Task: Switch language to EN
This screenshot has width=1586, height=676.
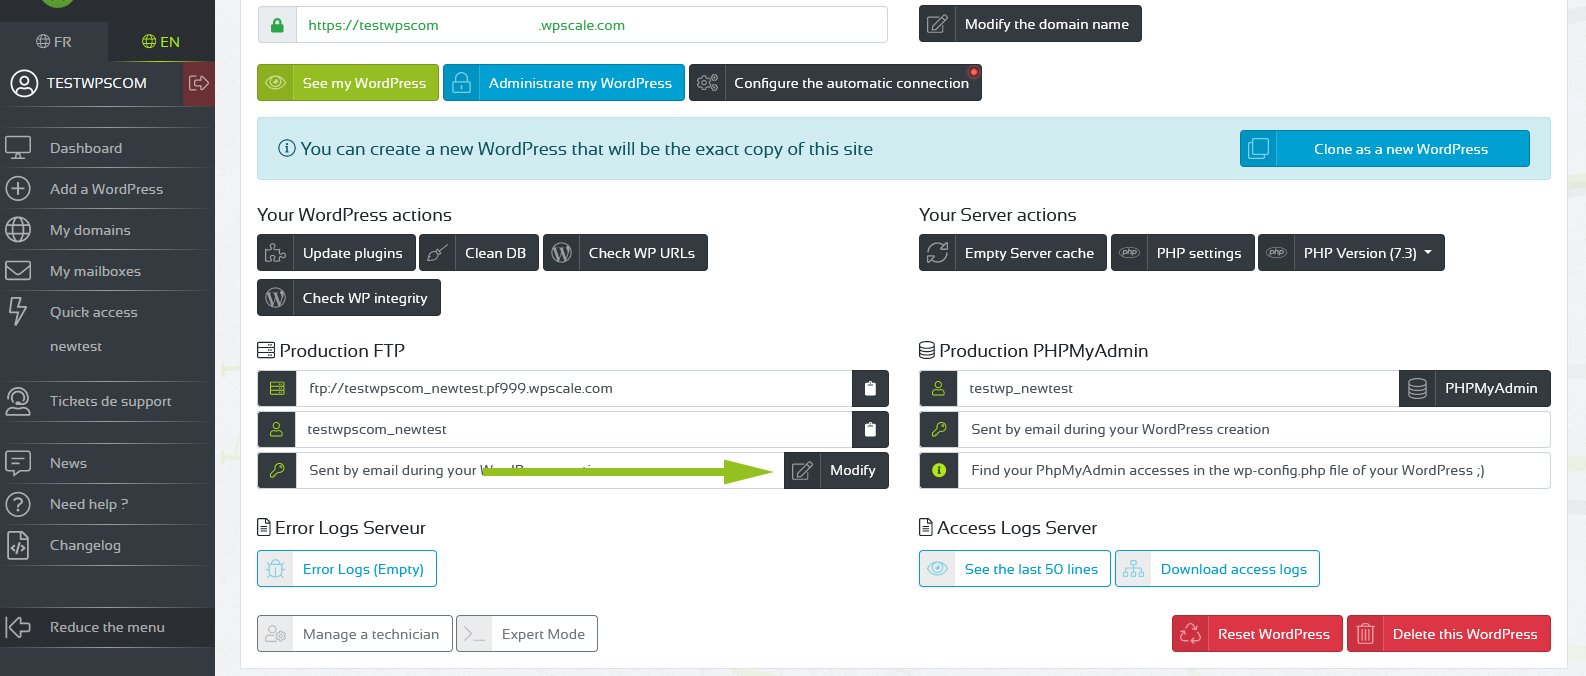Action: pos(161,42)
